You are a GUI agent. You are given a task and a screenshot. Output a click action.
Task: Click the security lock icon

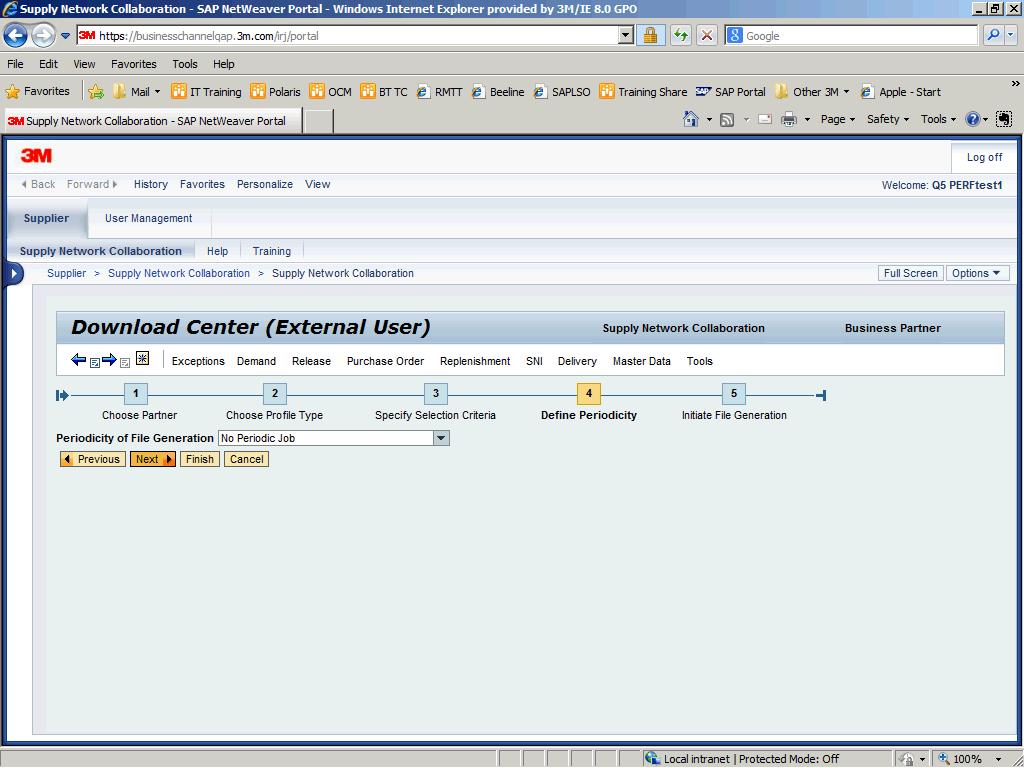point(650,36)
